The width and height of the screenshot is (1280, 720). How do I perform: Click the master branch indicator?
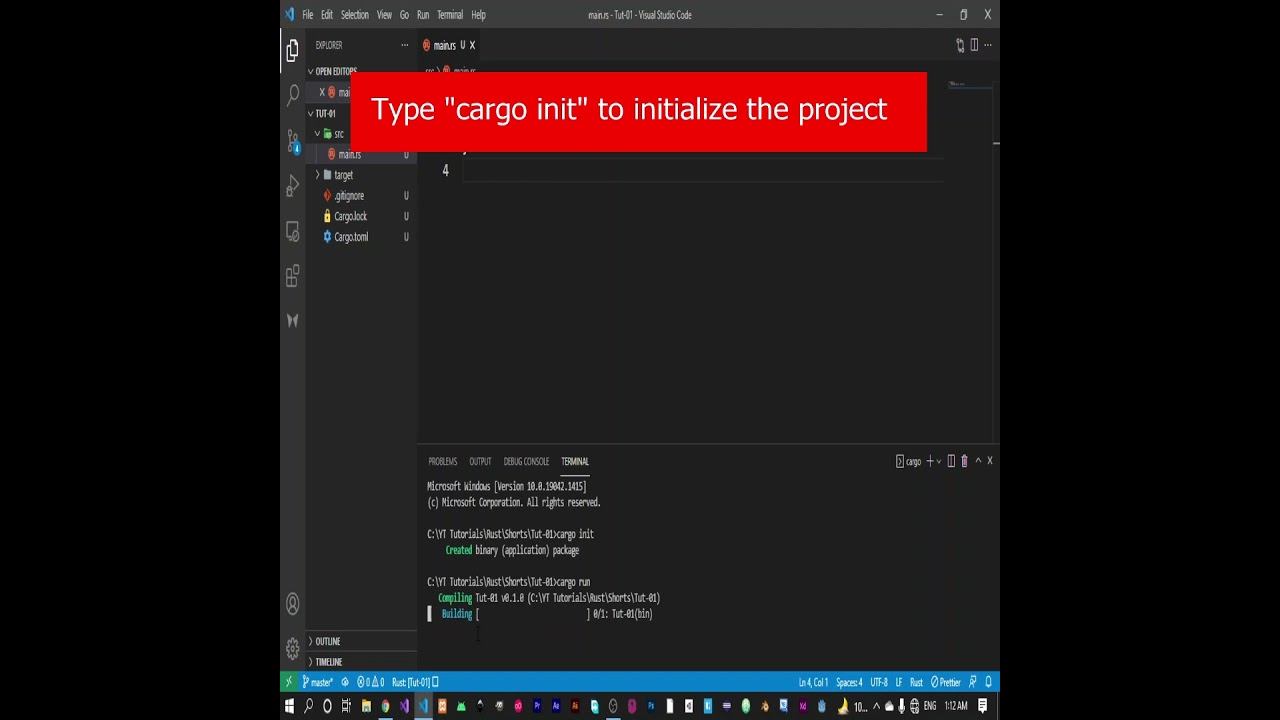point(318,682)
